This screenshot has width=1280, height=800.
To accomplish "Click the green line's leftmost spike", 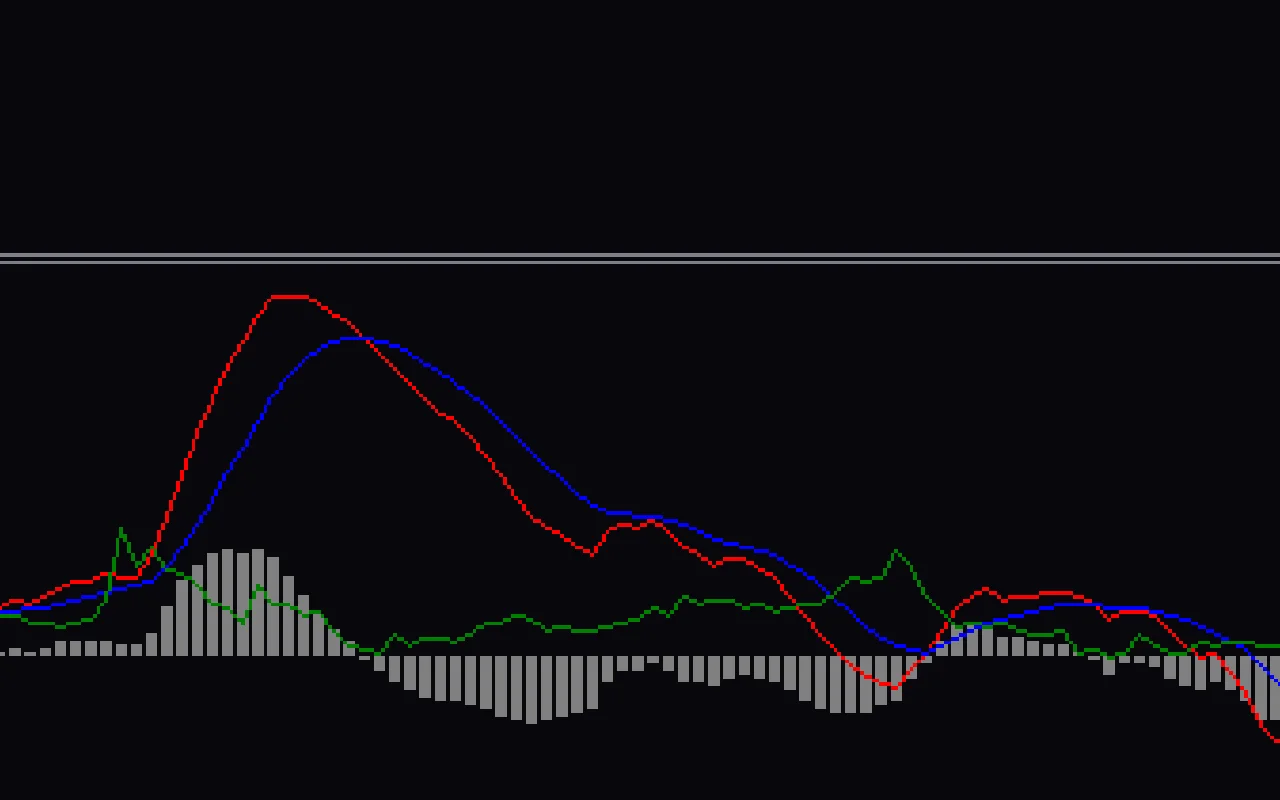I will click(x=120, y=526).
